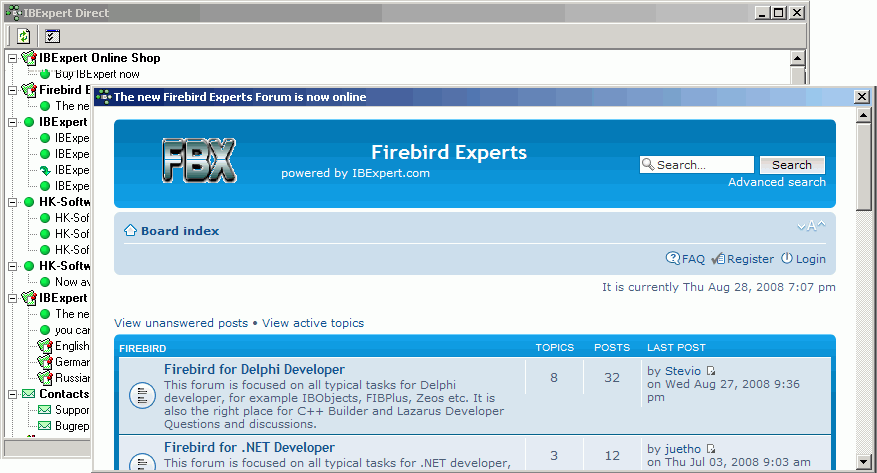Screen dimensions: 877x473
Task: Click the magnifier icon in search box
Action: (x=648, y=164)
